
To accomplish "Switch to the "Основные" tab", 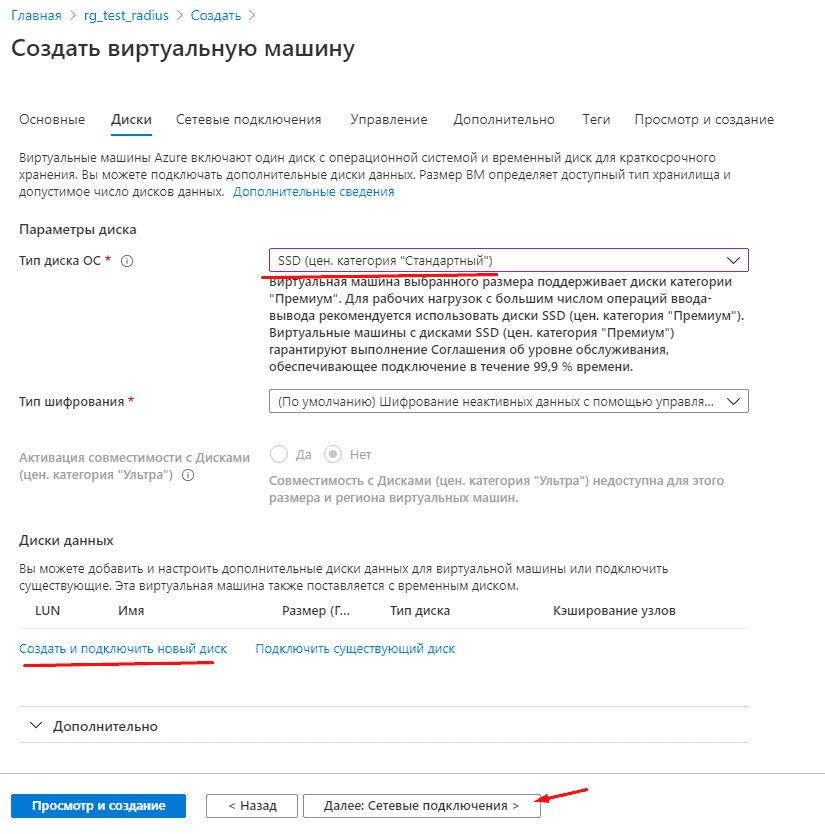I will point(52,119).
